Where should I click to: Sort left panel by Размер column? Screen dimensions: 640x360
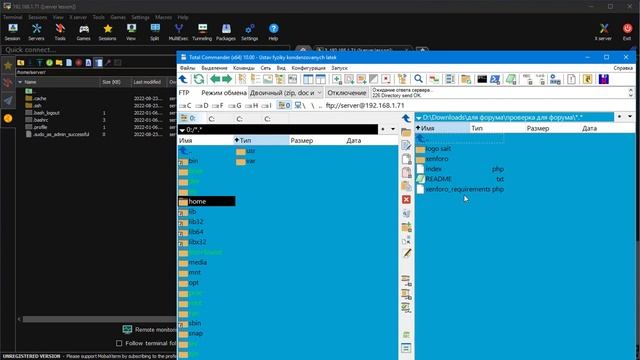317,140
